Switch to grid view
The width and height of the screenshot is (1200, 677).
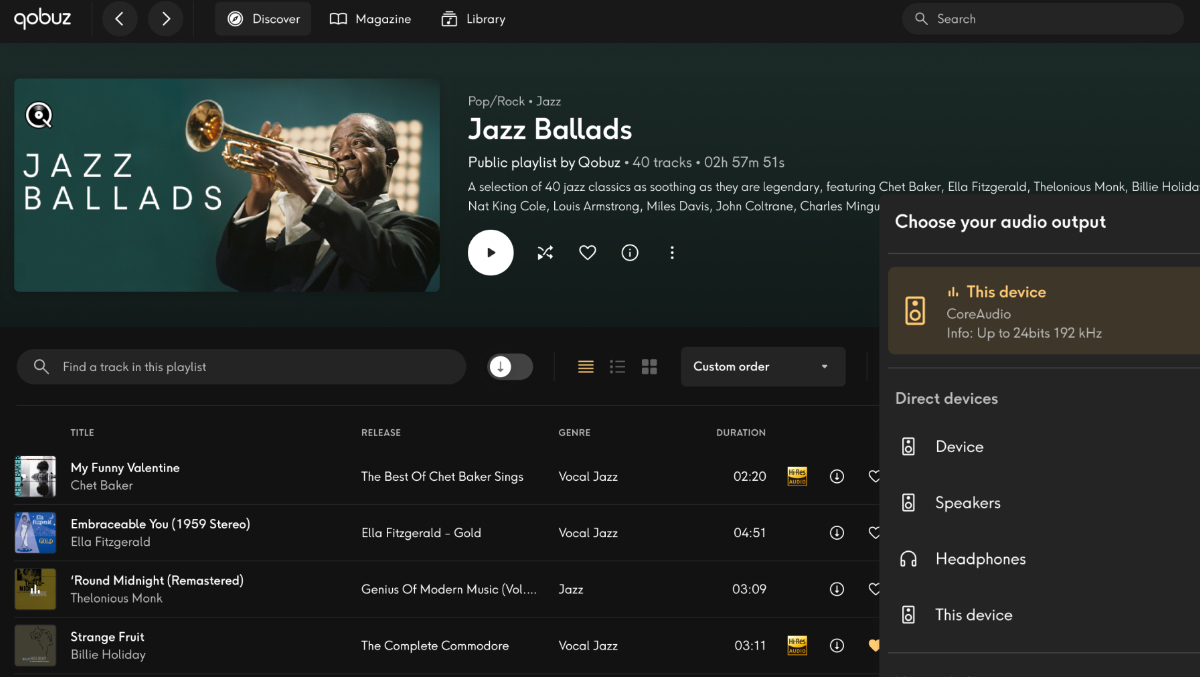point(650,367)
